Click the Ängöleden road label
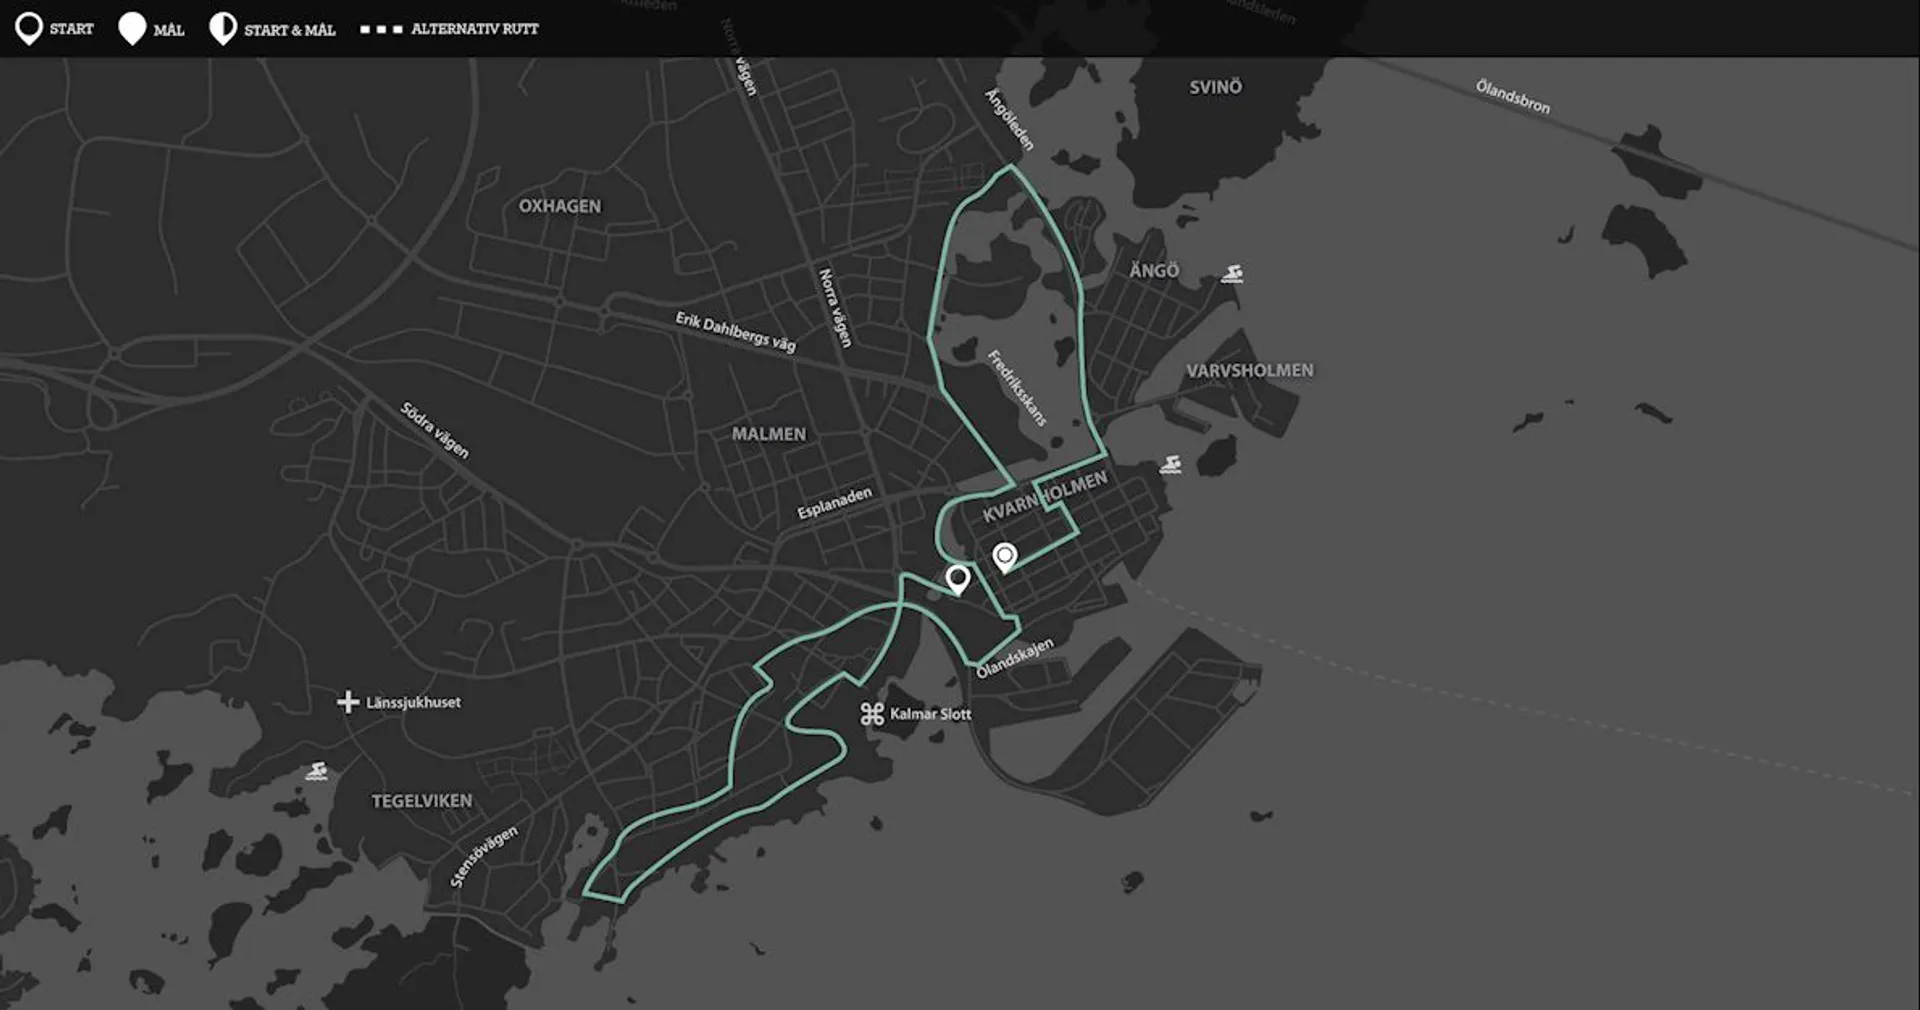 pos(1009,120)
